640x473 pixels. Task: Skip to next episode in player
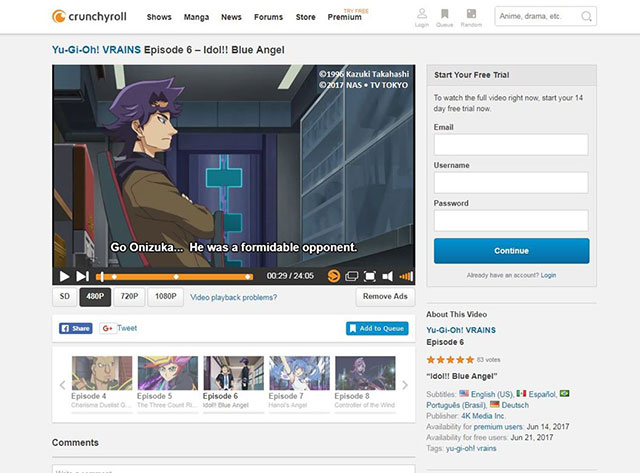(x=82, y=276)
